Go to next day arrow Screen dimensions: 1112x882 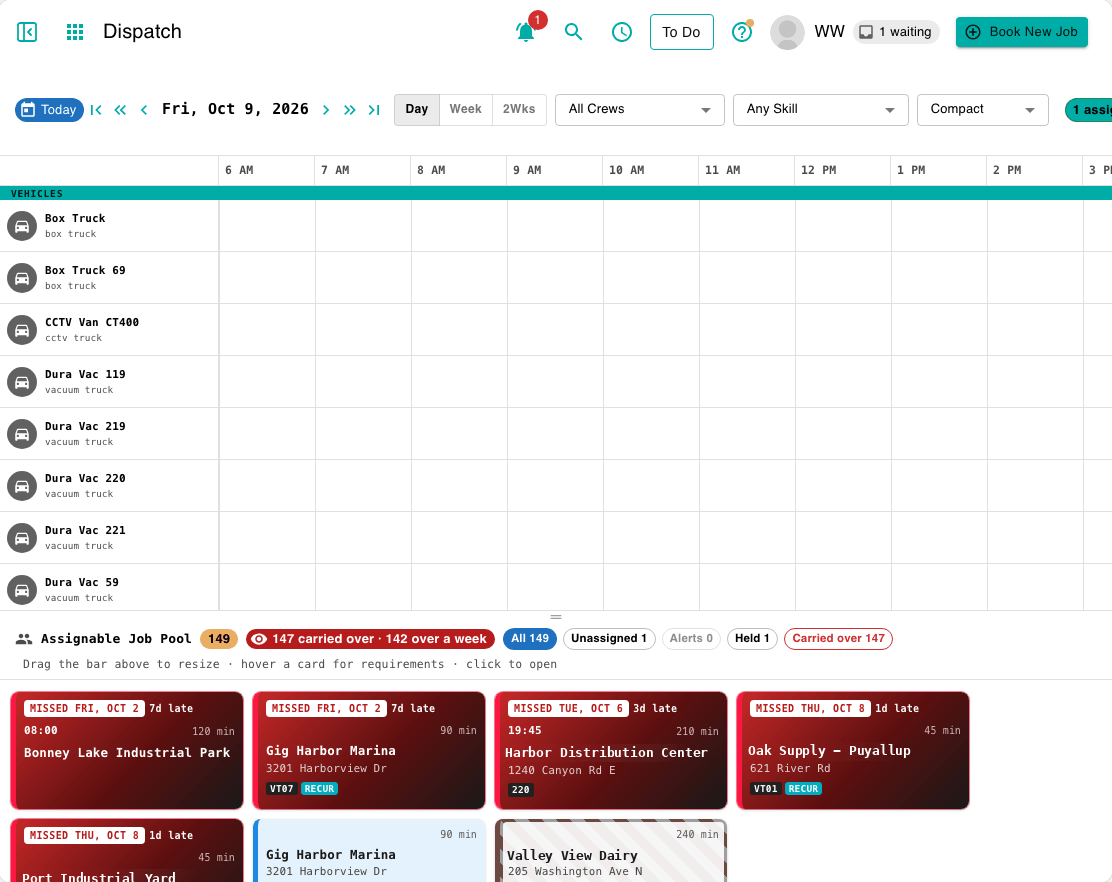click(326, 110)
